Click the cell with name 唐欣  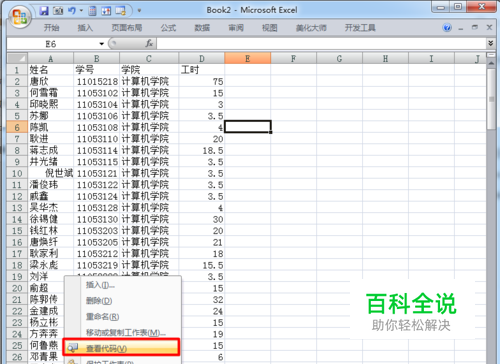tap(51, 81)
